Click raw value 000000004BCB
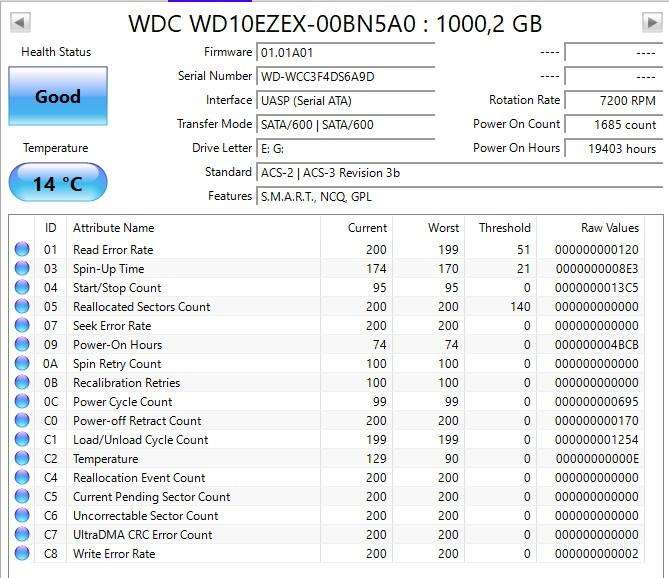This screenshot has height=578, width=669. pyautogui.click(x=596, y=345)
